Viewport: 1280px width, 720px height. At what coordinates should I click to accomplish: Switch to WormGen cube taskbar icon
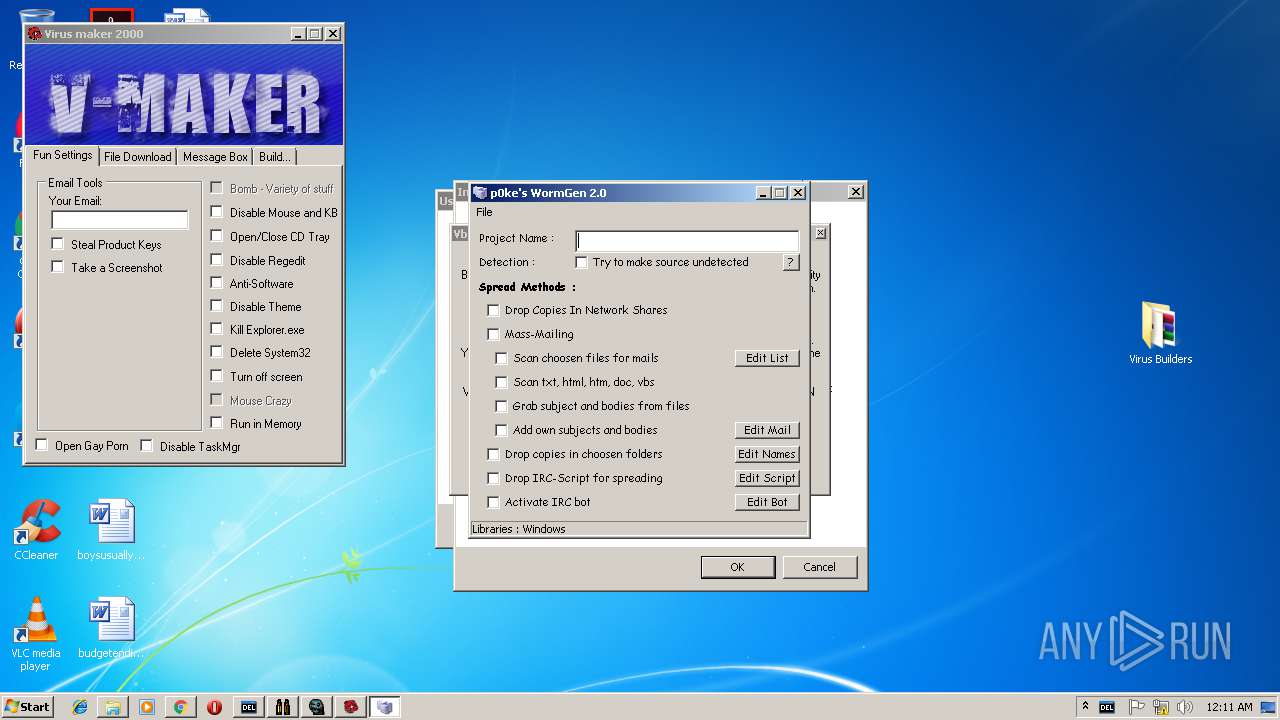point(385,707)
